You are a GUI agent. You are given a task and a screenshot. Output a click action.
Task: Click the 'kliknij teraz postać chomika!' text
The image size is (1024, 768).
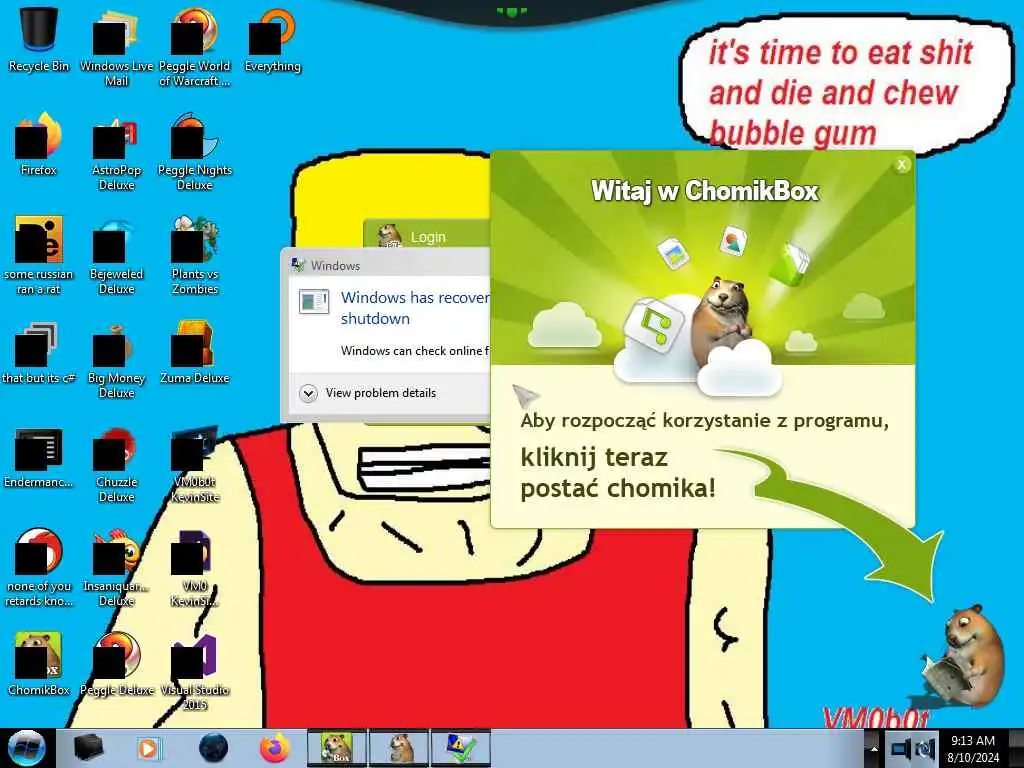tap(618, 473)
